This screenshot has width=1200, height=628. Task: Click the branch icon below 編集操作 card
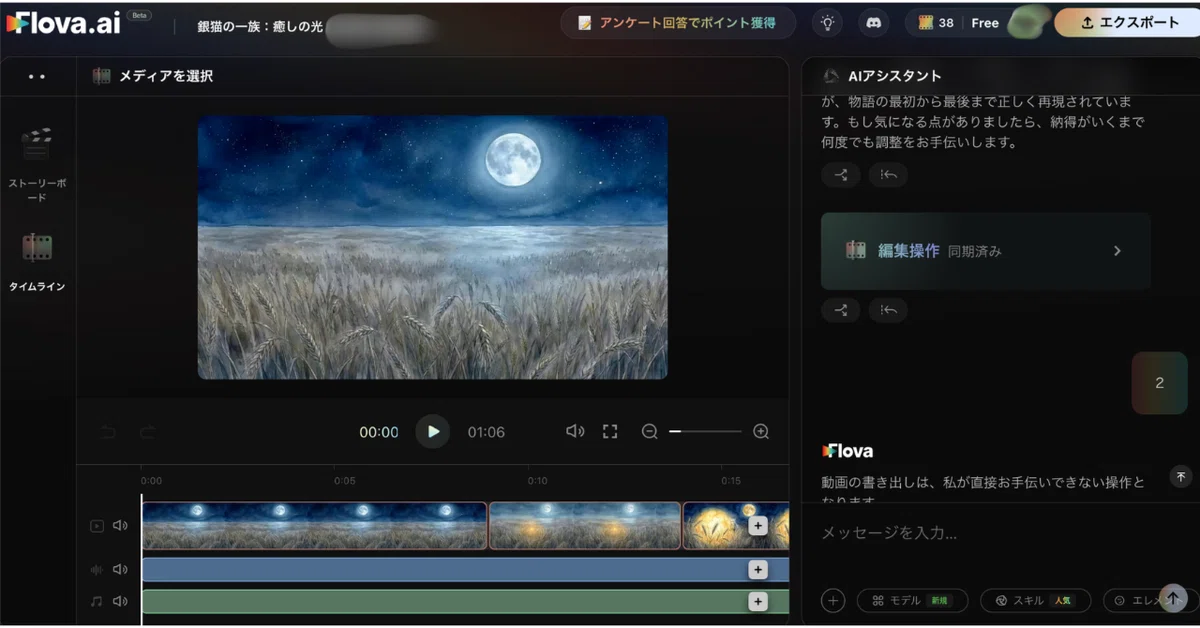[x=841, y=310]
